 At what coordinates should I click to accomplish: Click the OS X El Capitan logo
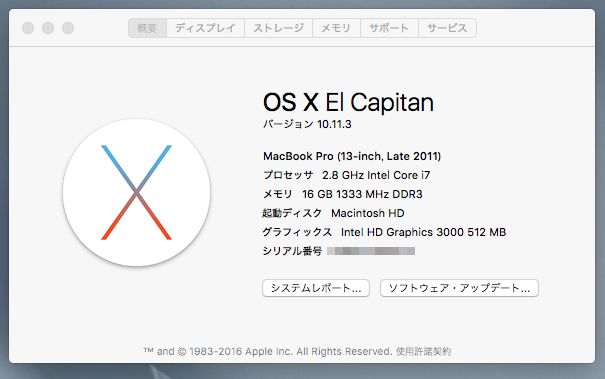coord(137,192)
